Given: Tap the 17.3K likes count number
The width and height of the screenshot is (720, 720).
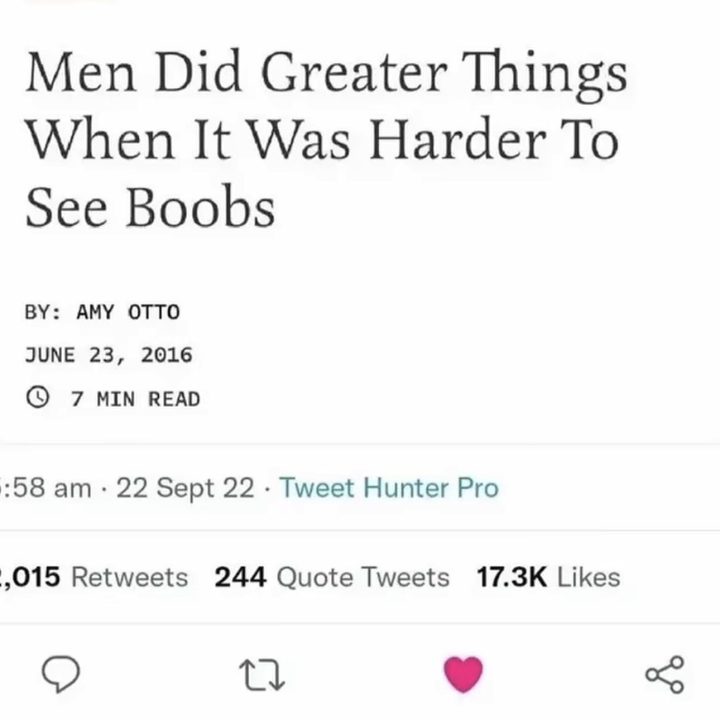Looking at the screenshot, I should coord(512,577).
